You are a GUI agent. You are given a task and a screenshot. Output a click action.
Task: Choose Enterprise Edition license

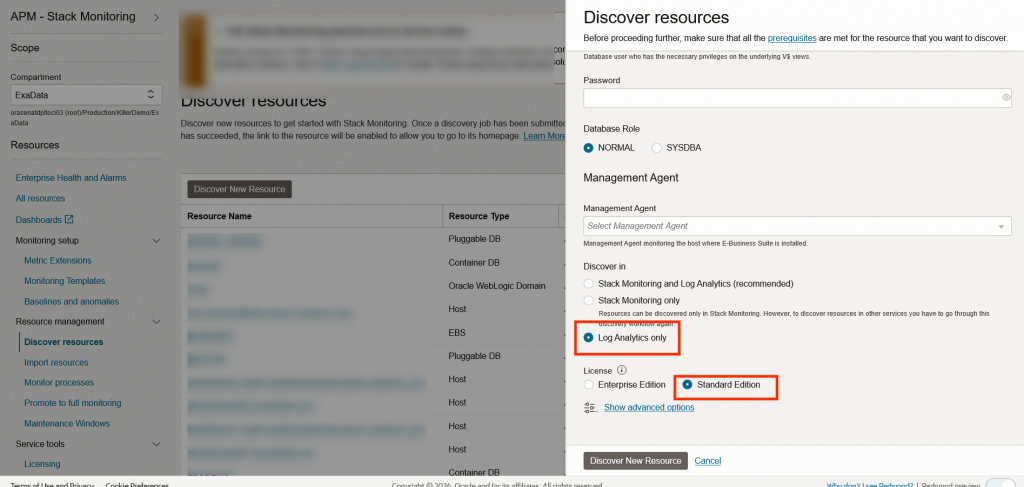click(589, 385)
